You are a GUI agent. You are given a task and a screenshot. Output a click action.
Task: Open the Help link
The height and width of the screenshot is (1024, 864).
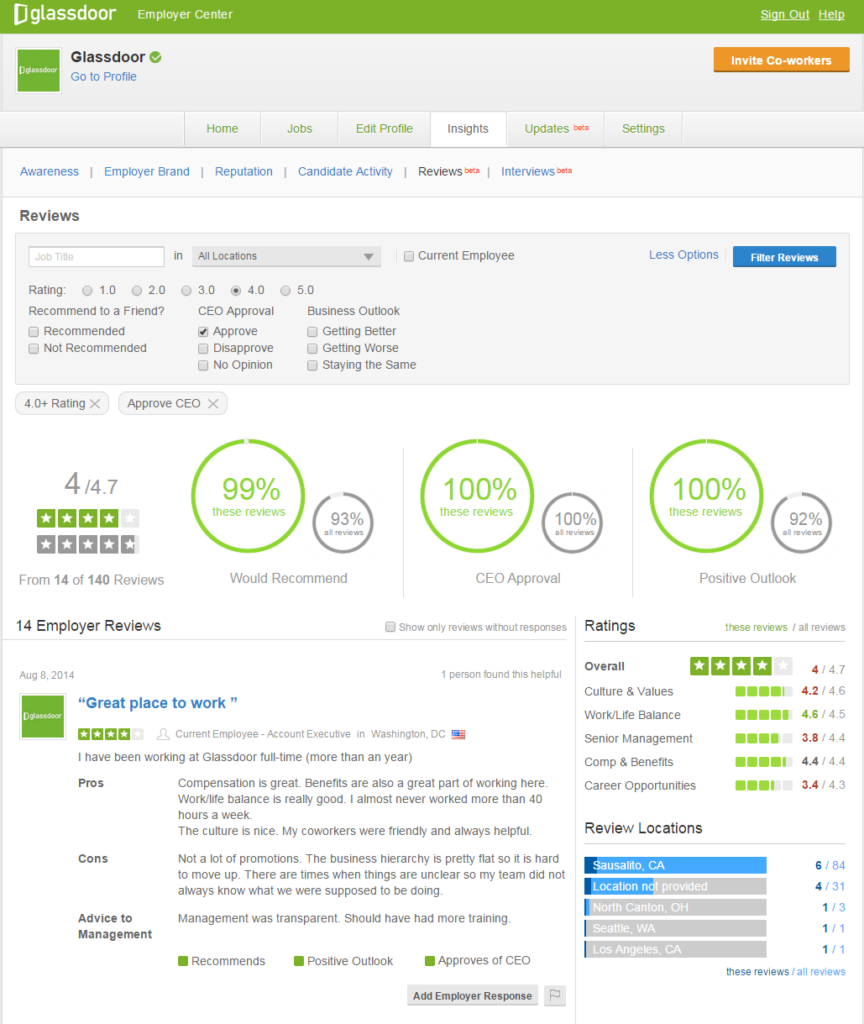click(x=831, y=14)
